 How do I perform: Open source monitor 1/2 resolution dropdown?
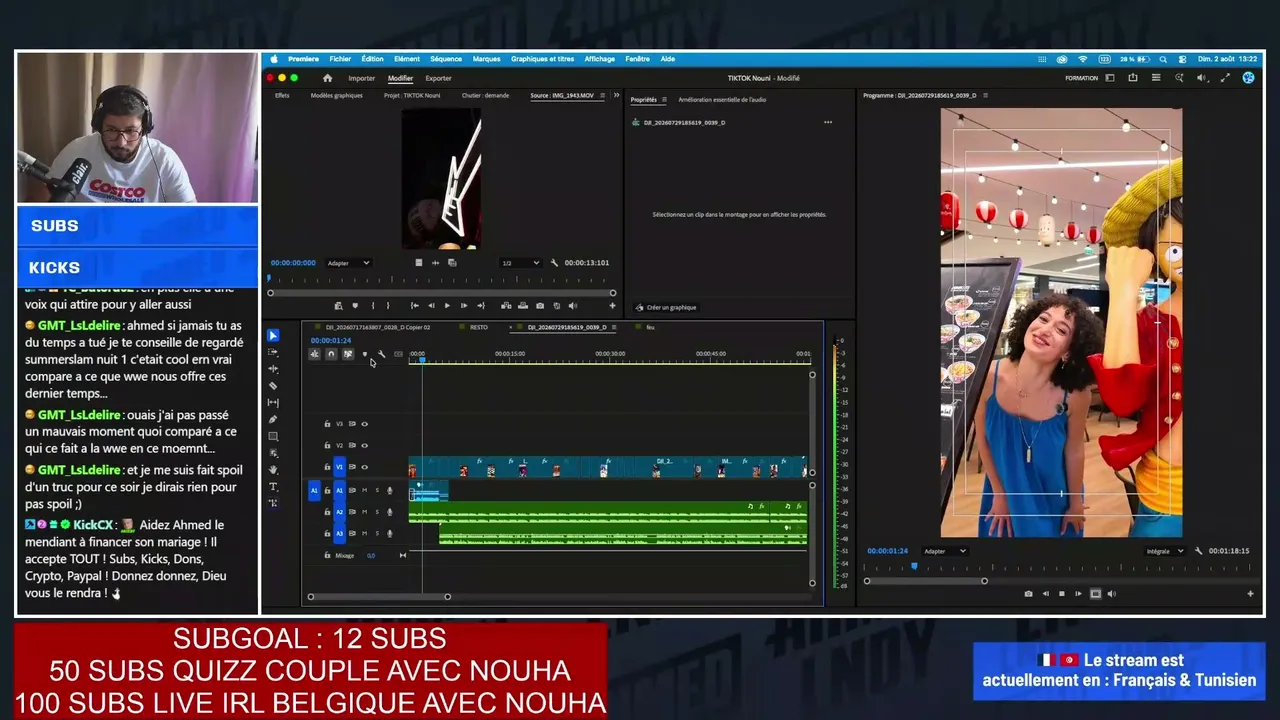pyautogui.click(x=520, y=263)
